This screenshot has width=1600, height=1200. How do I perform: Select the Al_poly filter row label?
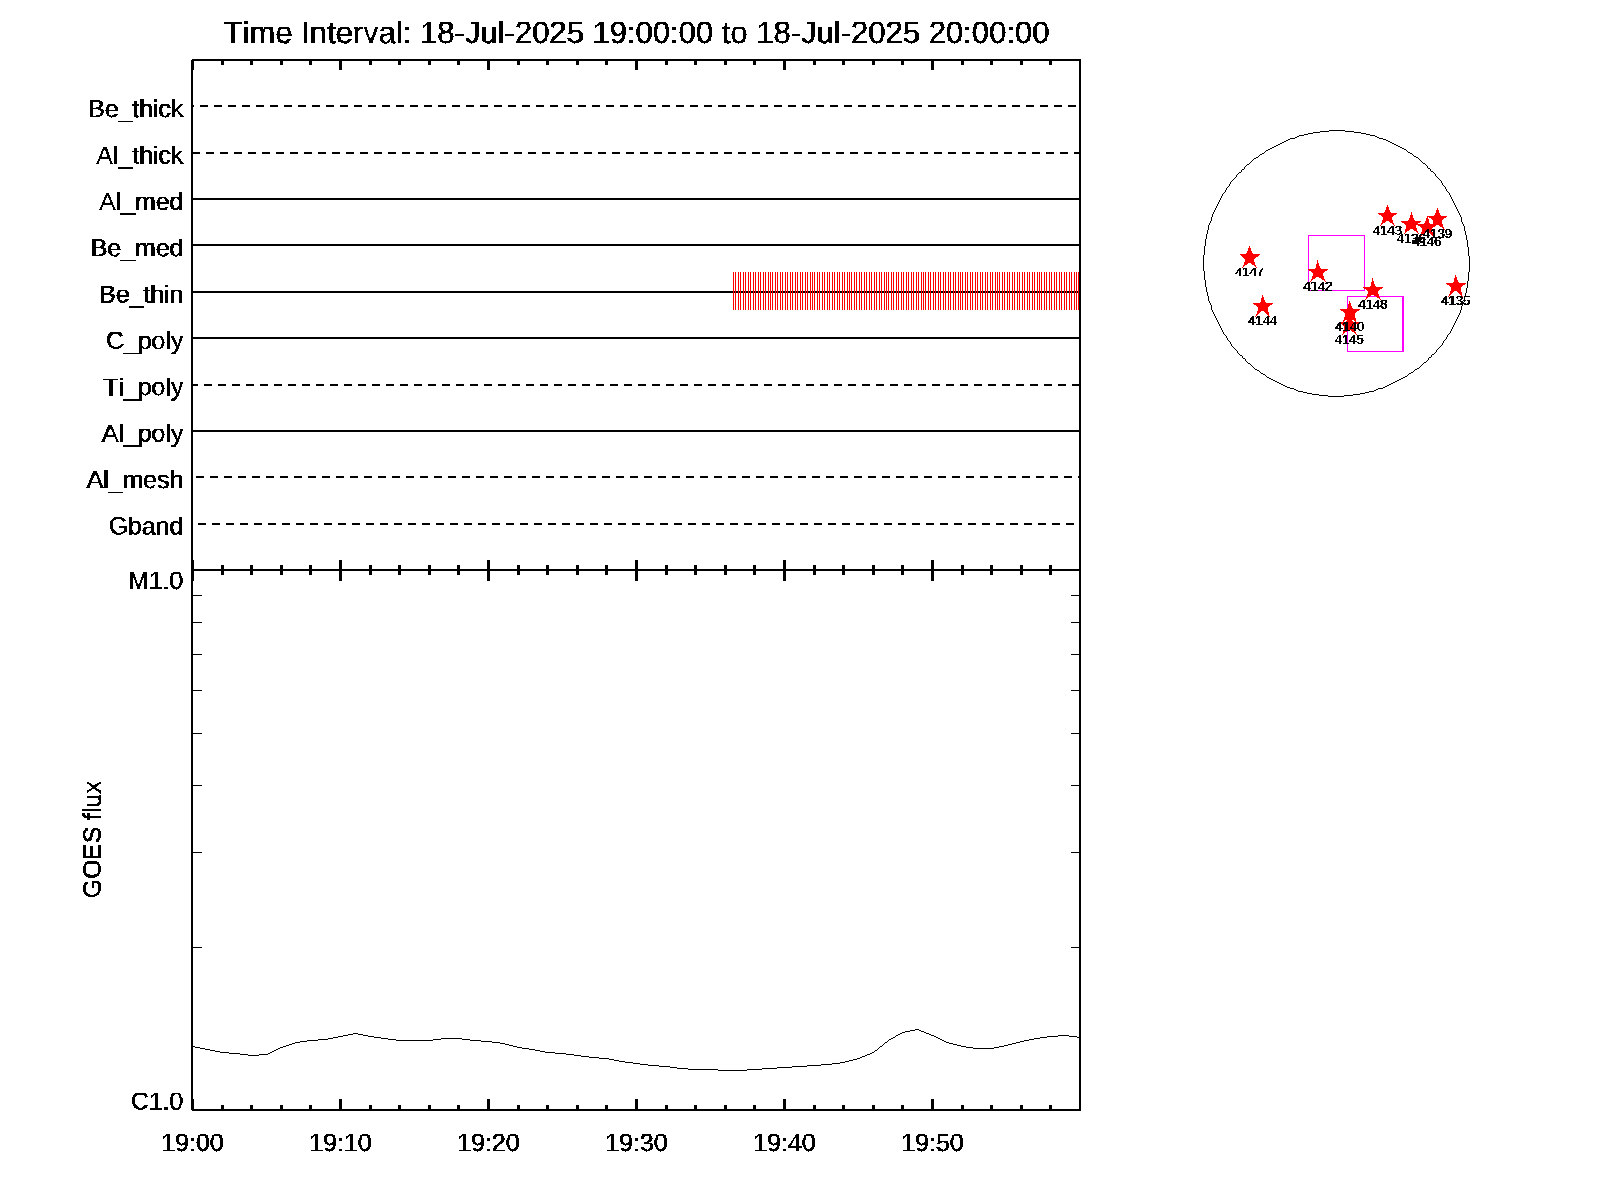(142, 434)
